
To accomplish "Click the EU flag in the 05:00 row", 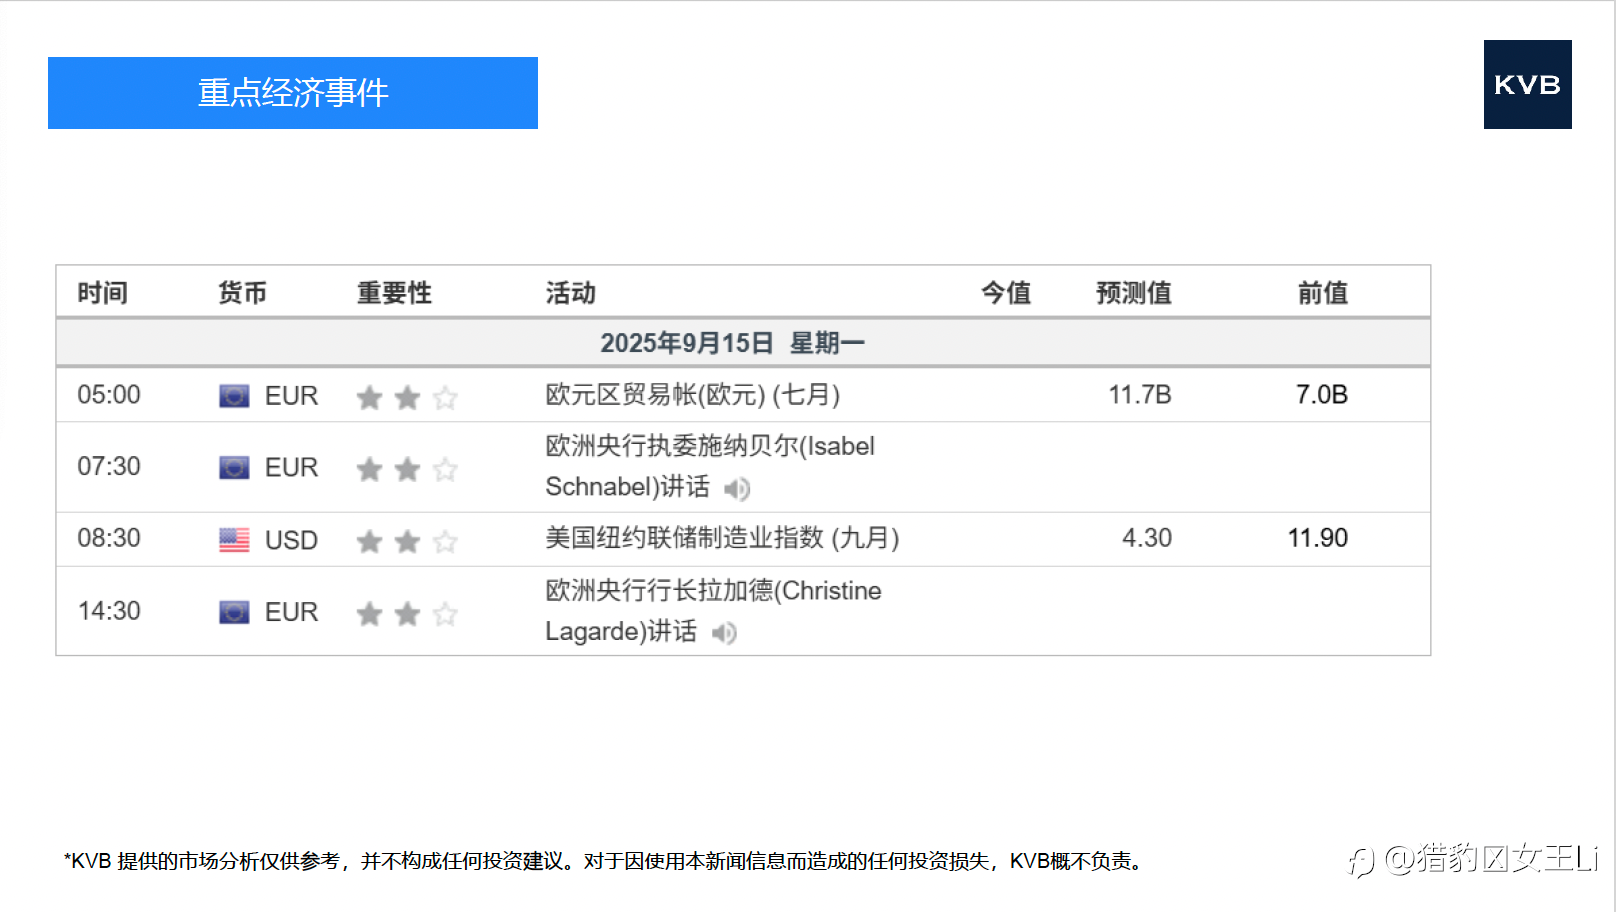I will tap(234, 396).
